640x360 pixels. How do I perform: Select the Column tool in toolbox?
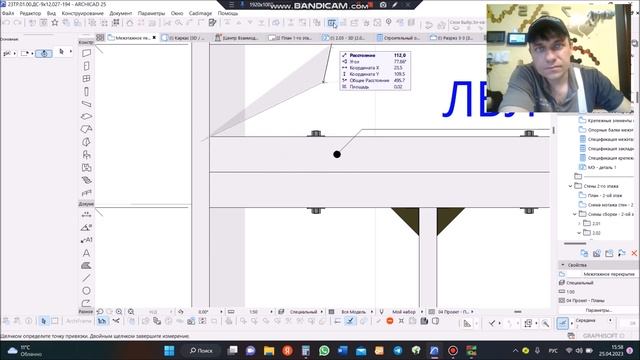point(86,91)
